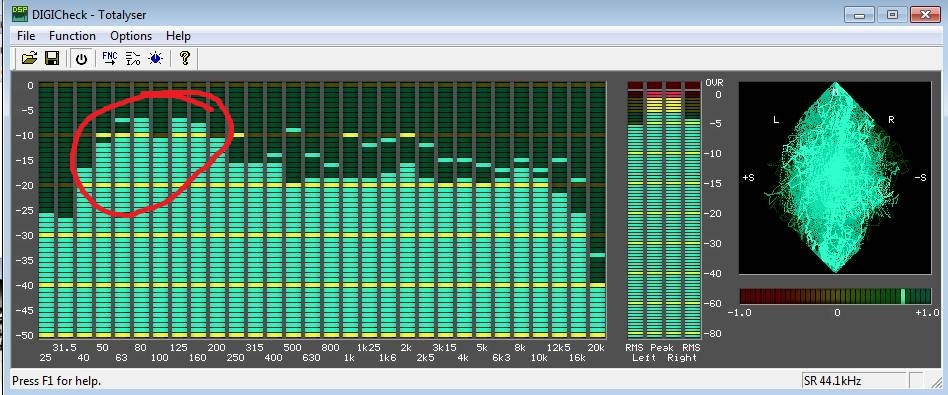Click the OVR overload indicator label
The width and height of the screenshot is (948, 395).
[x=714, y=83]
